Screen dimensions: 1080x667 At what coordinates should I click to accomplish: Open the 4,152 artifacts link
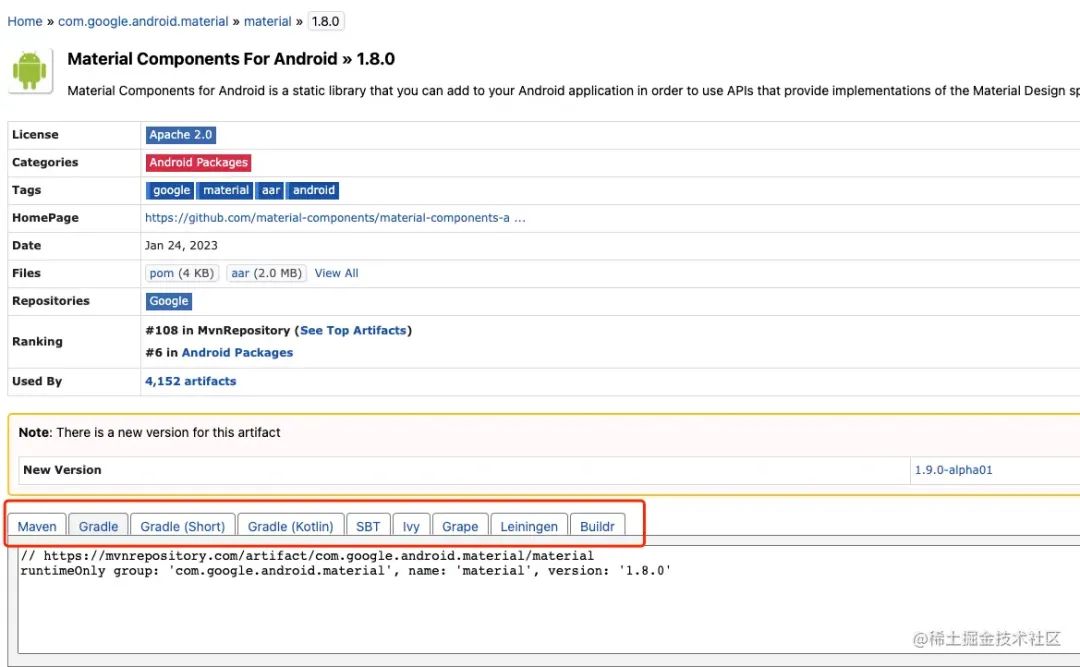point(190,381)
